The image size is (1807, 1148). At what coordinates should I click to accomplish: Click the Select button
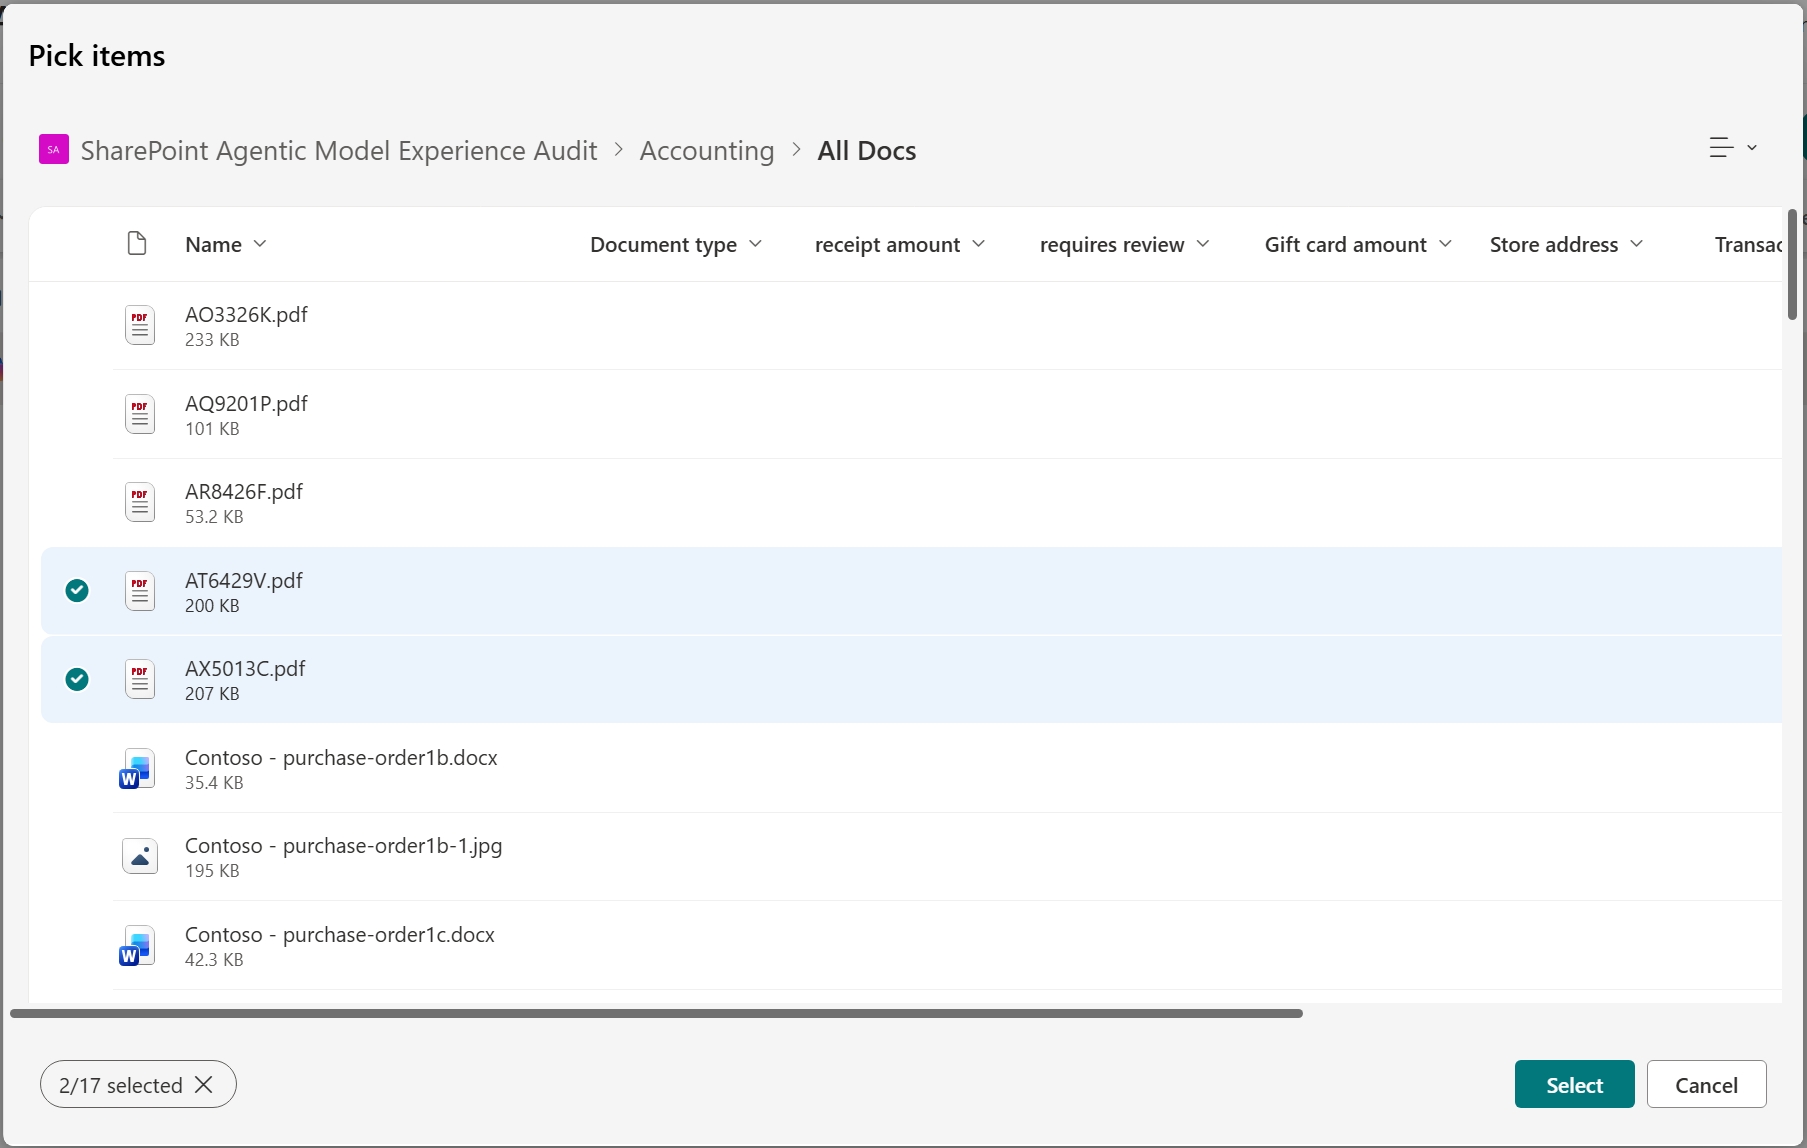[x=1573, y=1084]
